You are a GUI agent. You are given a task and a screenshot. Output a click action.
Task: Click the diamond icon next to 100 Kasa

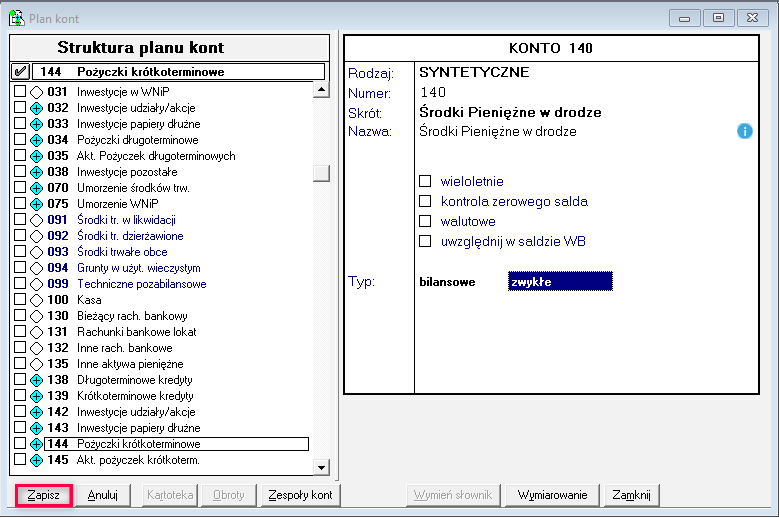[x=37, y=300]
